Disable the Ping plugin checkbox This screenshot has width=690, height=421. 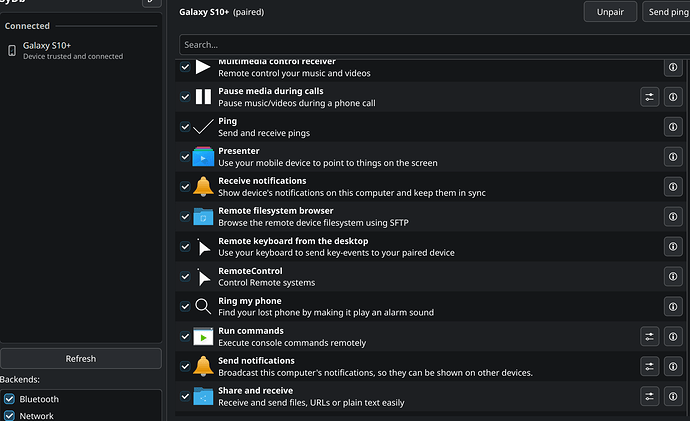point(185,127)
